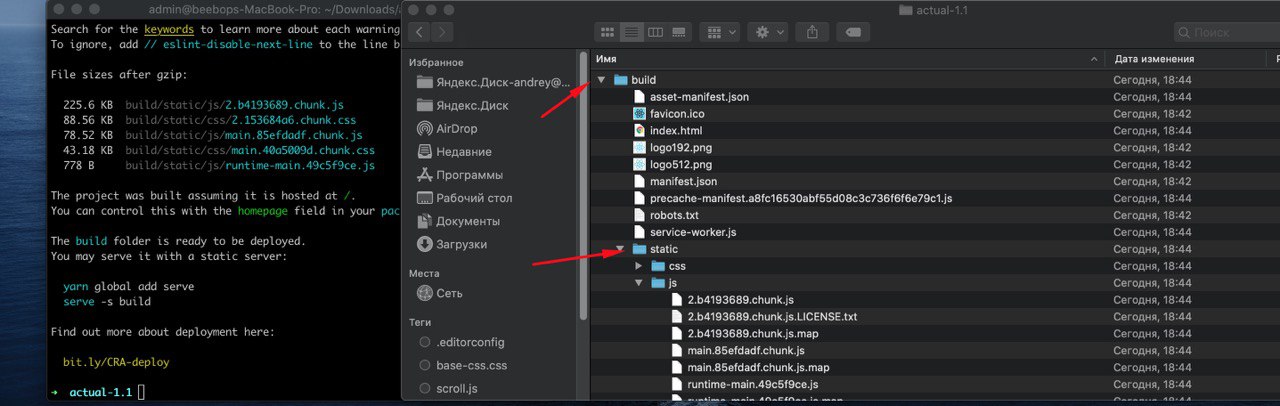Select asset-manifest.json file
This screenshot has height=406, width=1280.
tap(699, 97)
